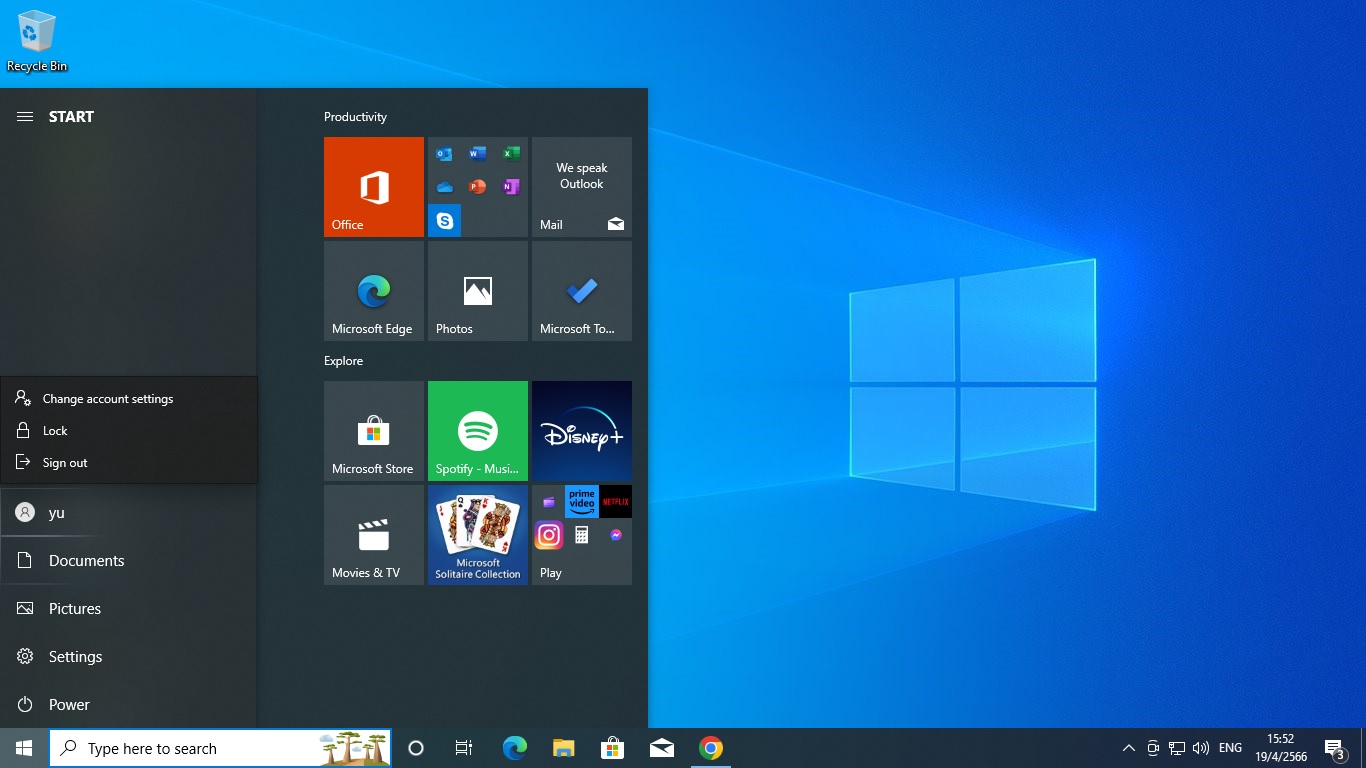Open Cortana circle on the taskbar
Screen dimensions: 1366x768
coord(416,748)
